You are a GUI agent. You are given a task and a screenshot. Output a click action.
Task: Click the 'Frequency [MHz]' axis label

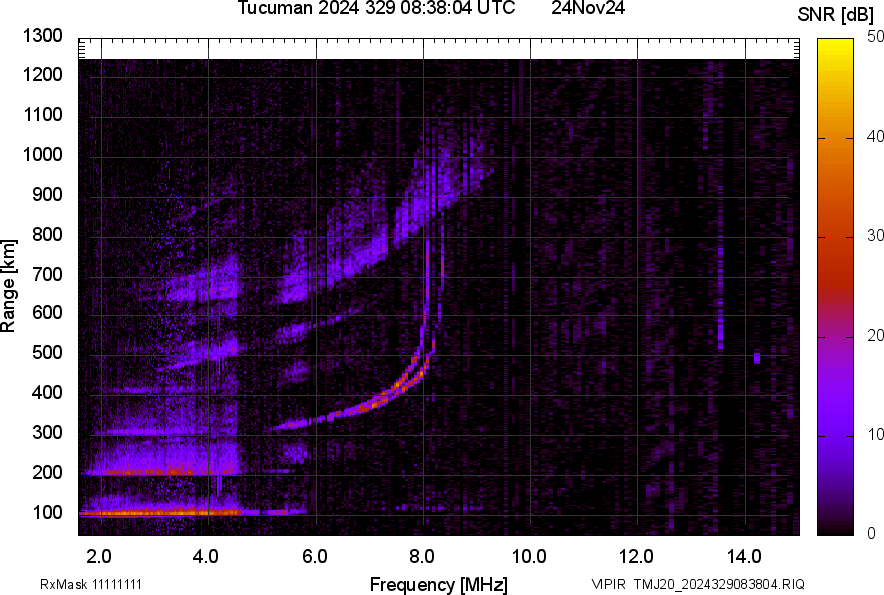click(439, 584)
